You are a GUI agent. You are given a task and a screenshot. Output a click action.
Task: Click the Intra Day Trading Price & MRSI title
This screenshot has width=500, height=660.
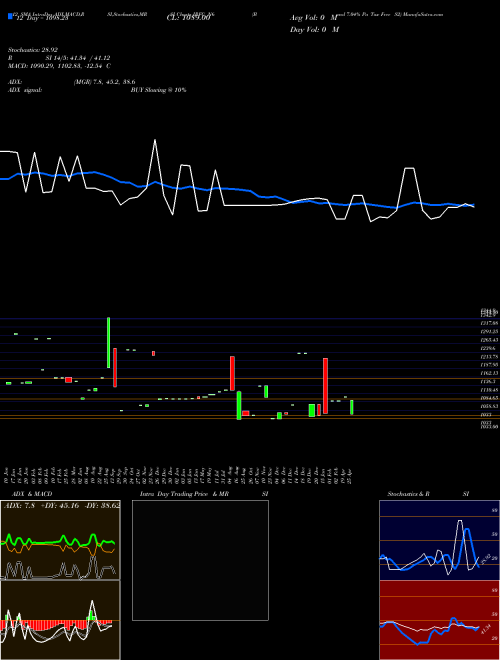204,494
